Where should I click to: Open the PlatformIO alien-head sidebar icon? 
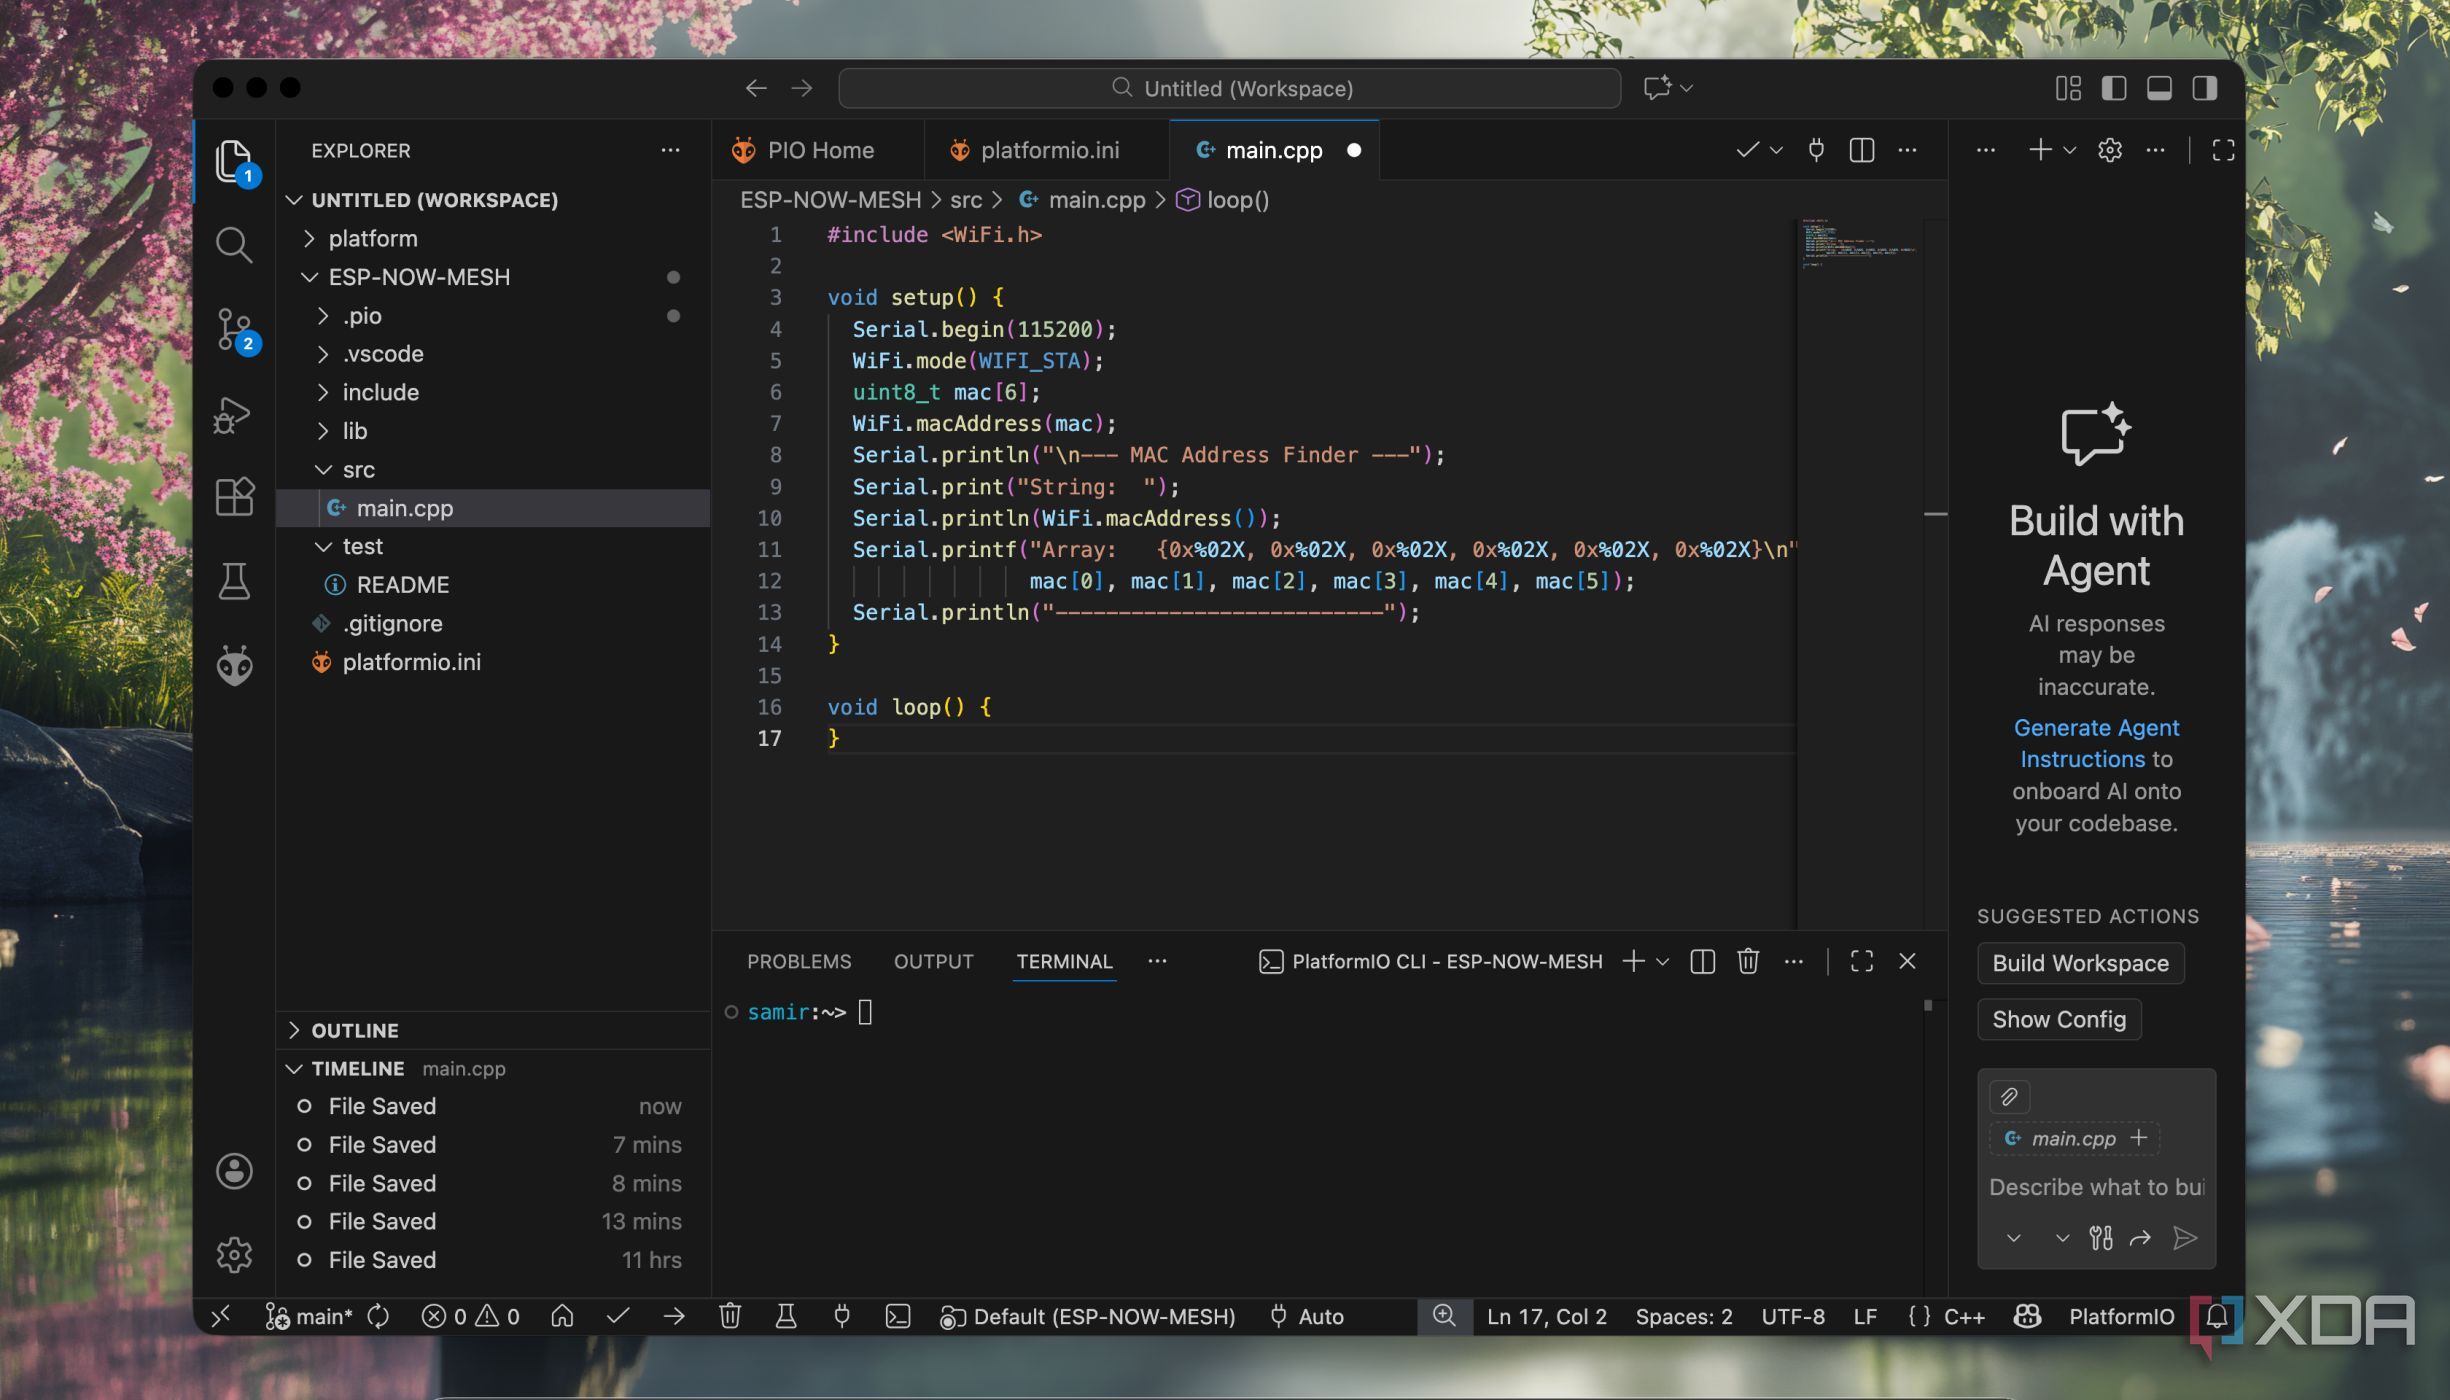[x=234, y=665]
